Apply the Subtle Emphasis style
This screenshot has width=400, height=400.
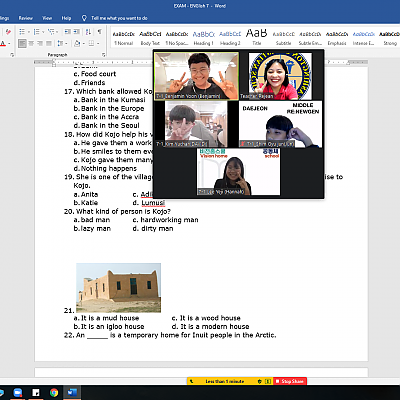(310, 38)
